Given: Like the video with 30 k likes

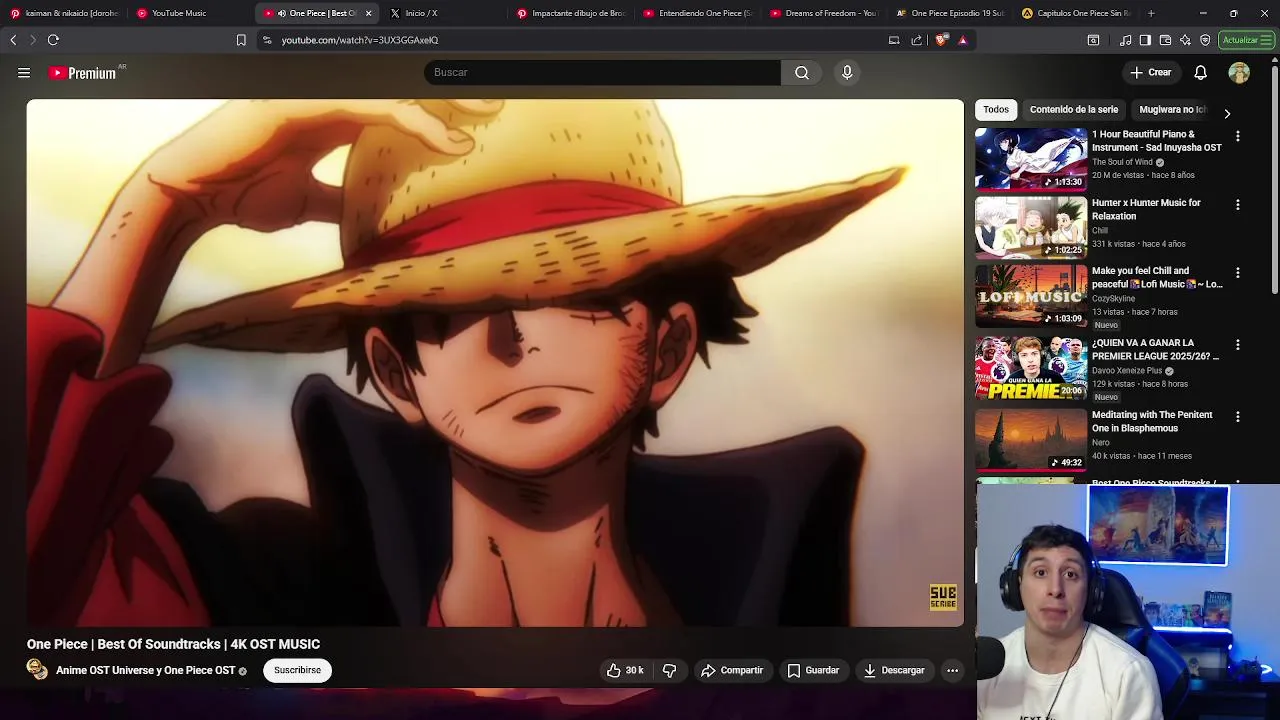Looking at the screenshot, I should 625,670.
